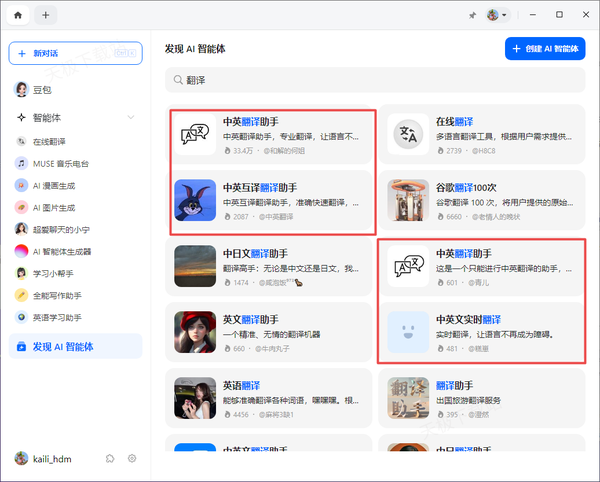Click 创建 AI 智能体 button

coord(545,48)
